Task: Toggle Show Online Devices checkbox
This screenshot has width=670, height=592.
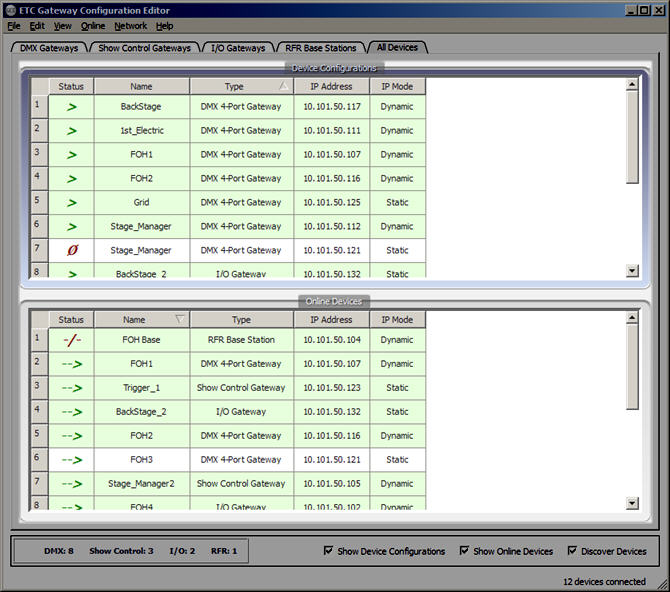Action: pos(464,551)
